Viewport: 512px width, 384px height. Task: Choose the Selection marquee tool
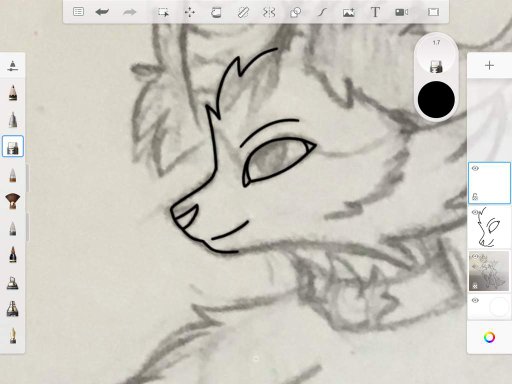click(163, 12)
